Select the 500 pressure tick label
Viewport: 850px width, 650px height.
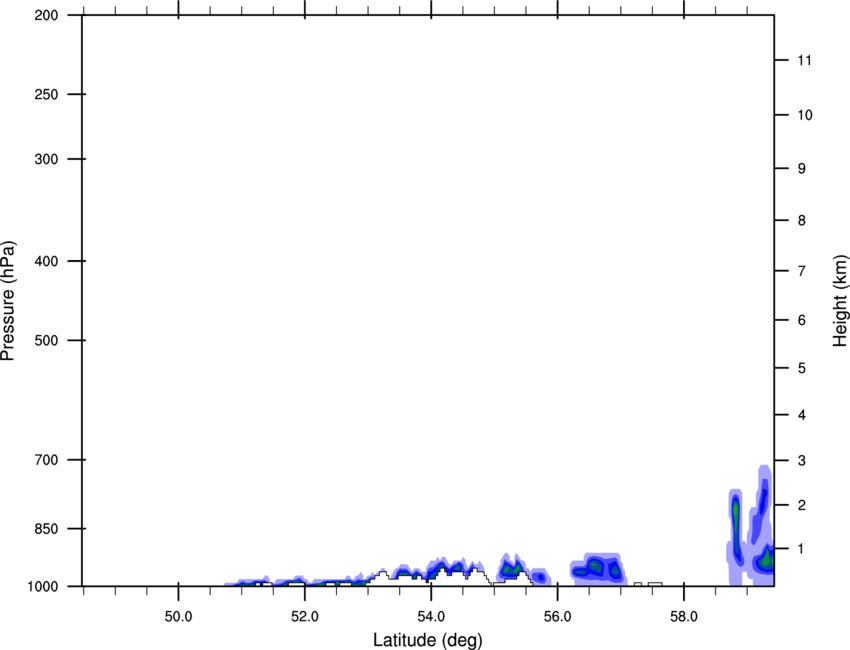tap(46, 340)
